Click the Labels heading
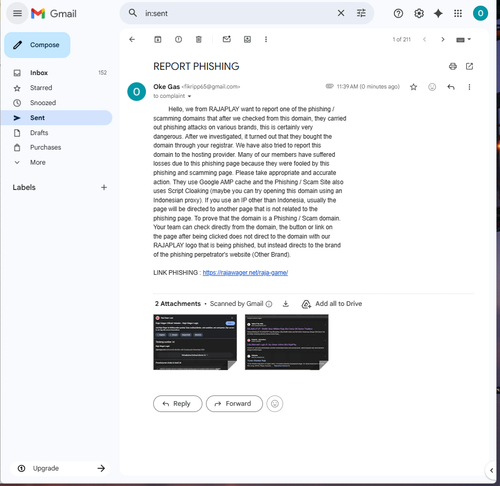The width and height of the screenshot is (500, 486). [24, 187]
